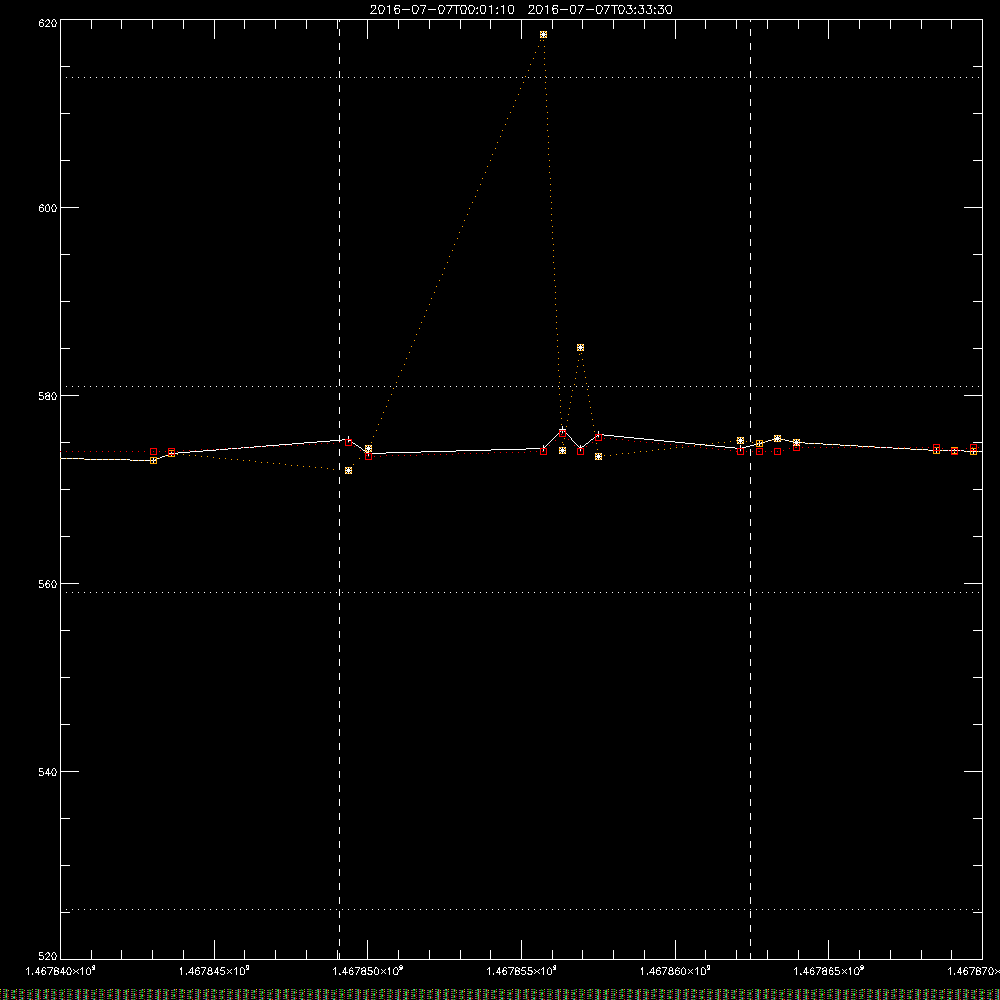The width and height of the screenshot is (1000, 1000).
Task: Click the y-axis label 540
Action: click(48, 772)
